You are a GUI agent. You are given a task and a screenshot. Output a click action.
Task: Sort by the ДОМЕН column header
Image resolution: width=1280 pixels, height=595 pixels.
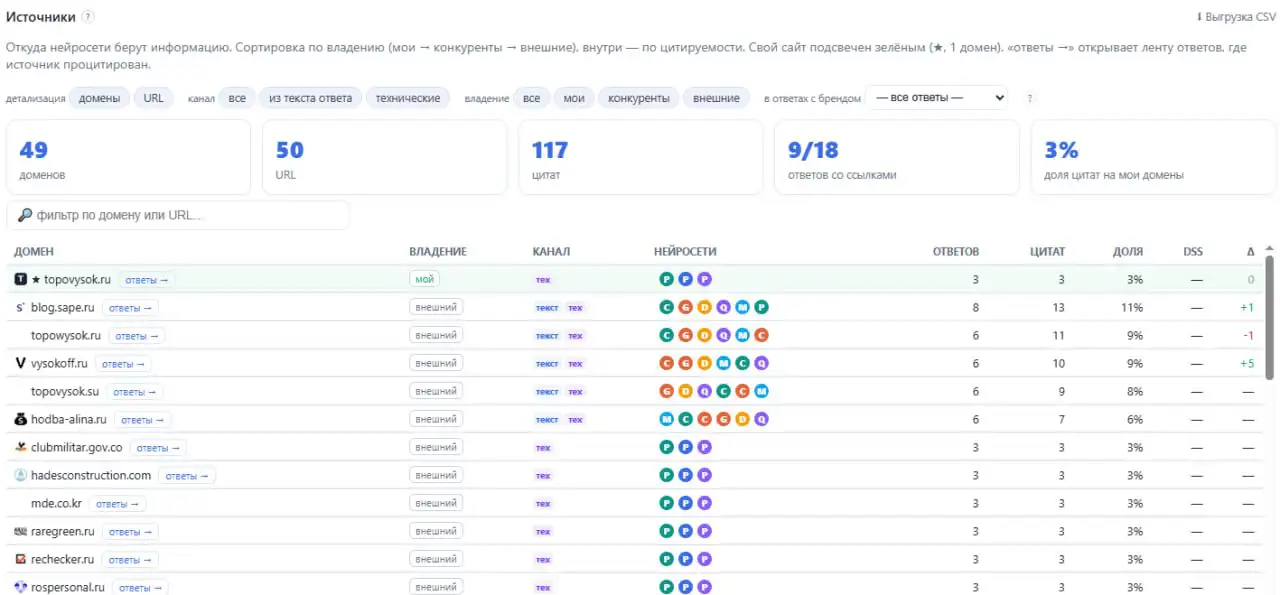(x=34, y=252)
